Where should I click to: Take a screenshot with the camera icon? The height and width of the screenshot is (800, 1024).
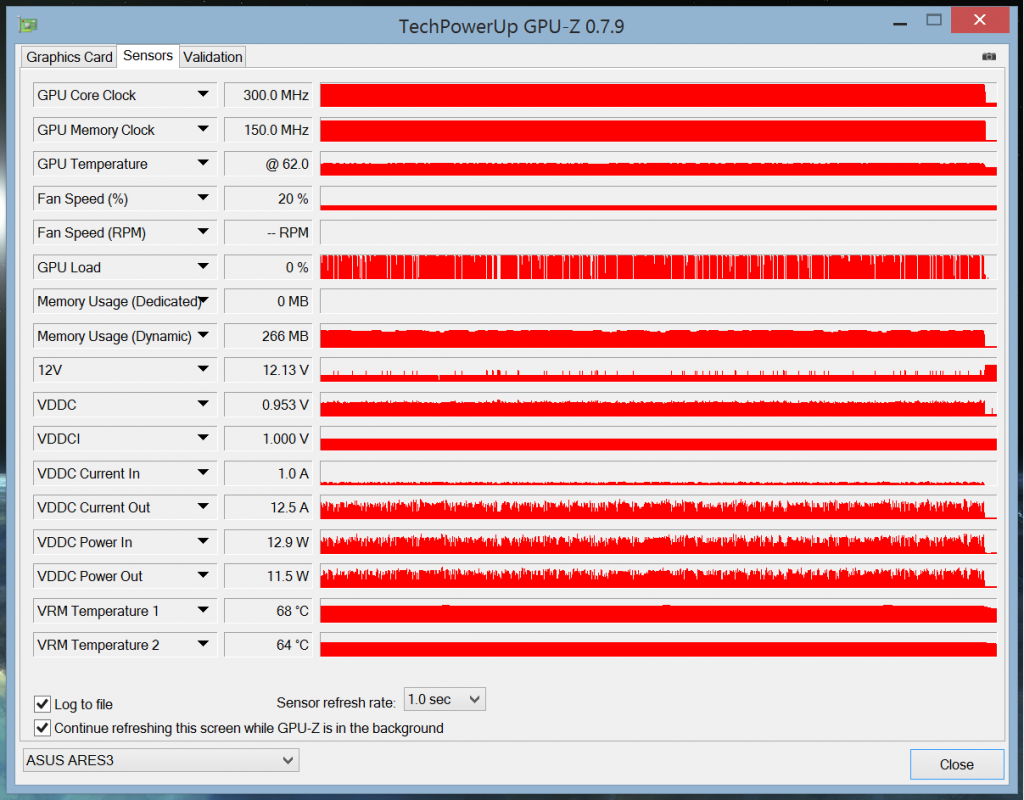click(x=989, y=57)
